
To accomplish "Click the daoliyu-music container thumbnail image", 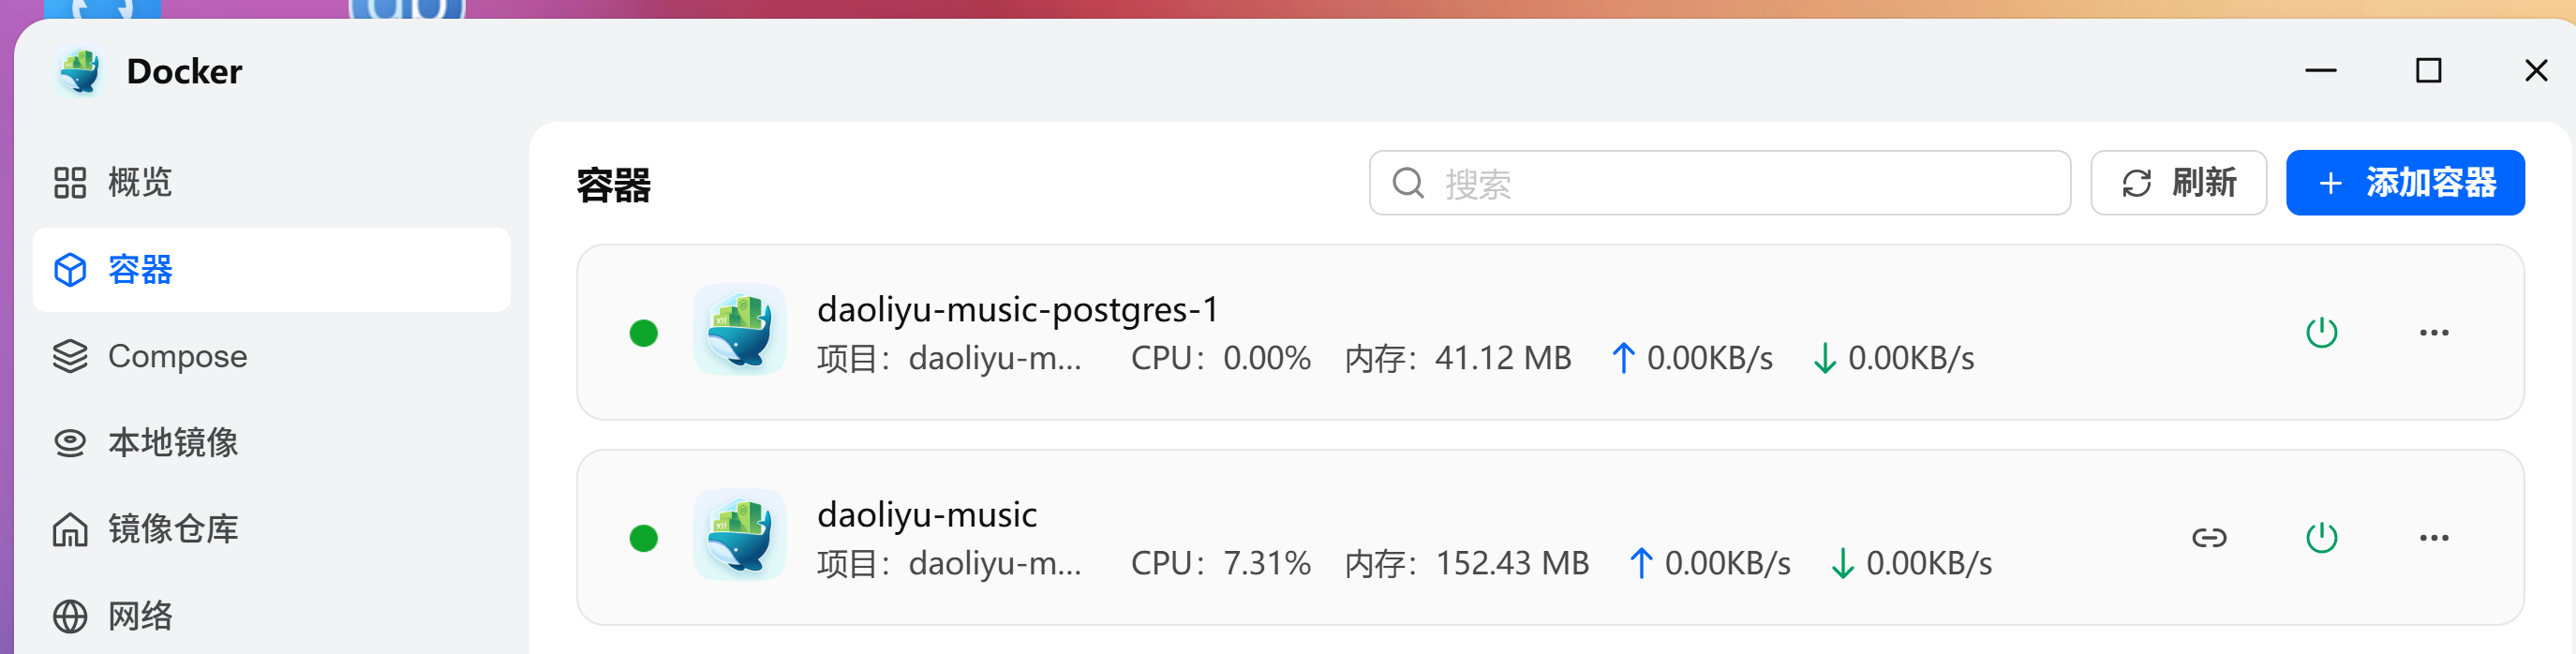I will click(739, 537).
